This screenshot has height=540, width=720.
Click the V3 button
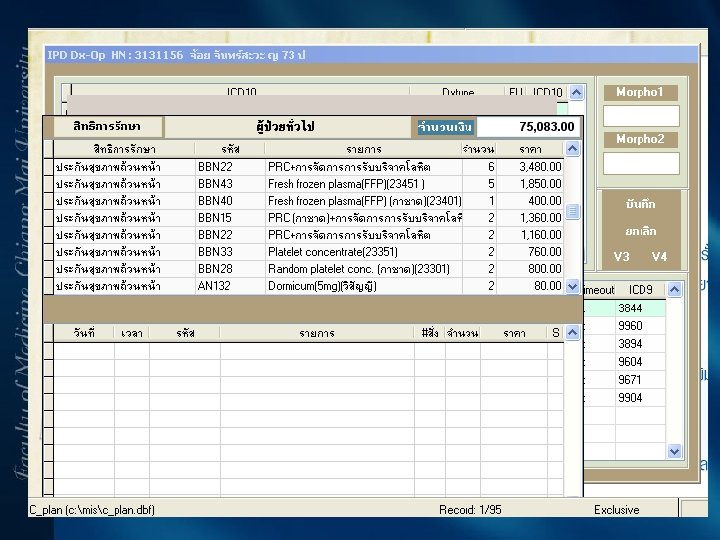621,257
